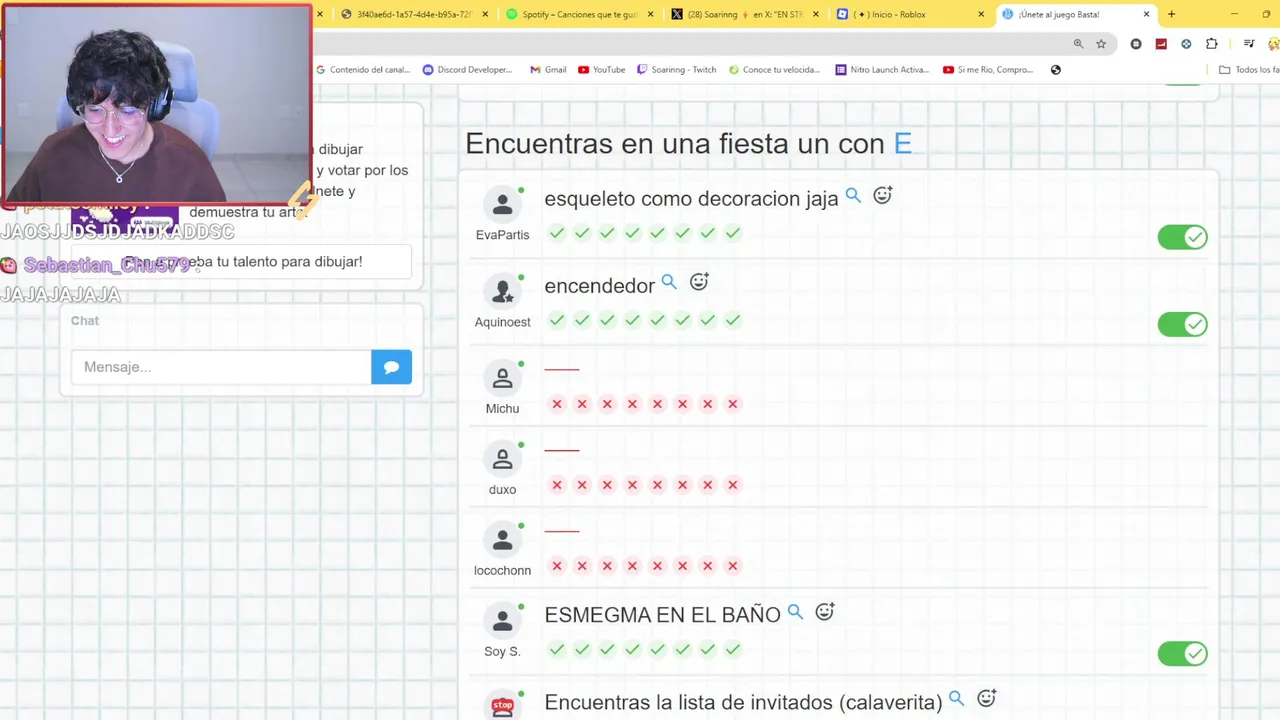This screenshot has width=1280, height=720.
Task: Click the answer 'ESMEGMA EN EL BAÑO'
Action: coord(662,615)
